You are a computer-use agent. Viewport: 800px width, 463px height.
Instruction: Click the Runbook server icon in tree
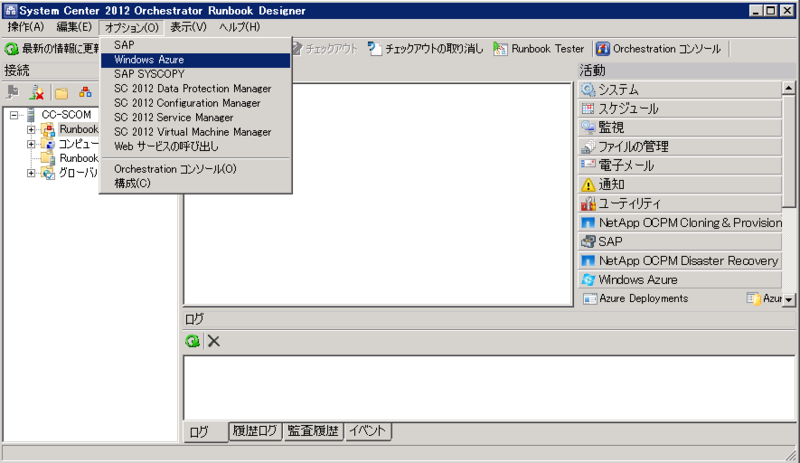tap(48, 159)
